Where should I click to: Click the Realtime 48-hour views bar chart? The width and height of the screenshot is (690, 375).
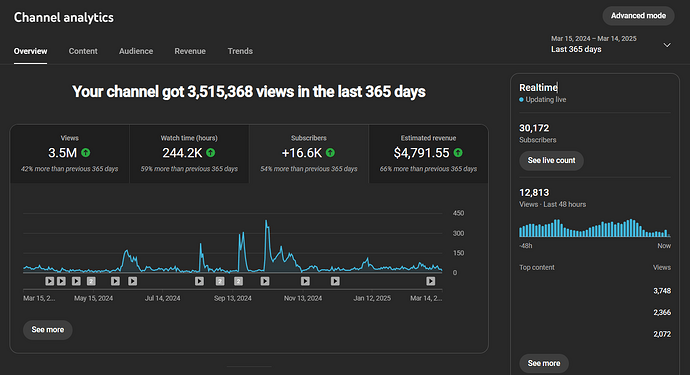click(595, 228)
